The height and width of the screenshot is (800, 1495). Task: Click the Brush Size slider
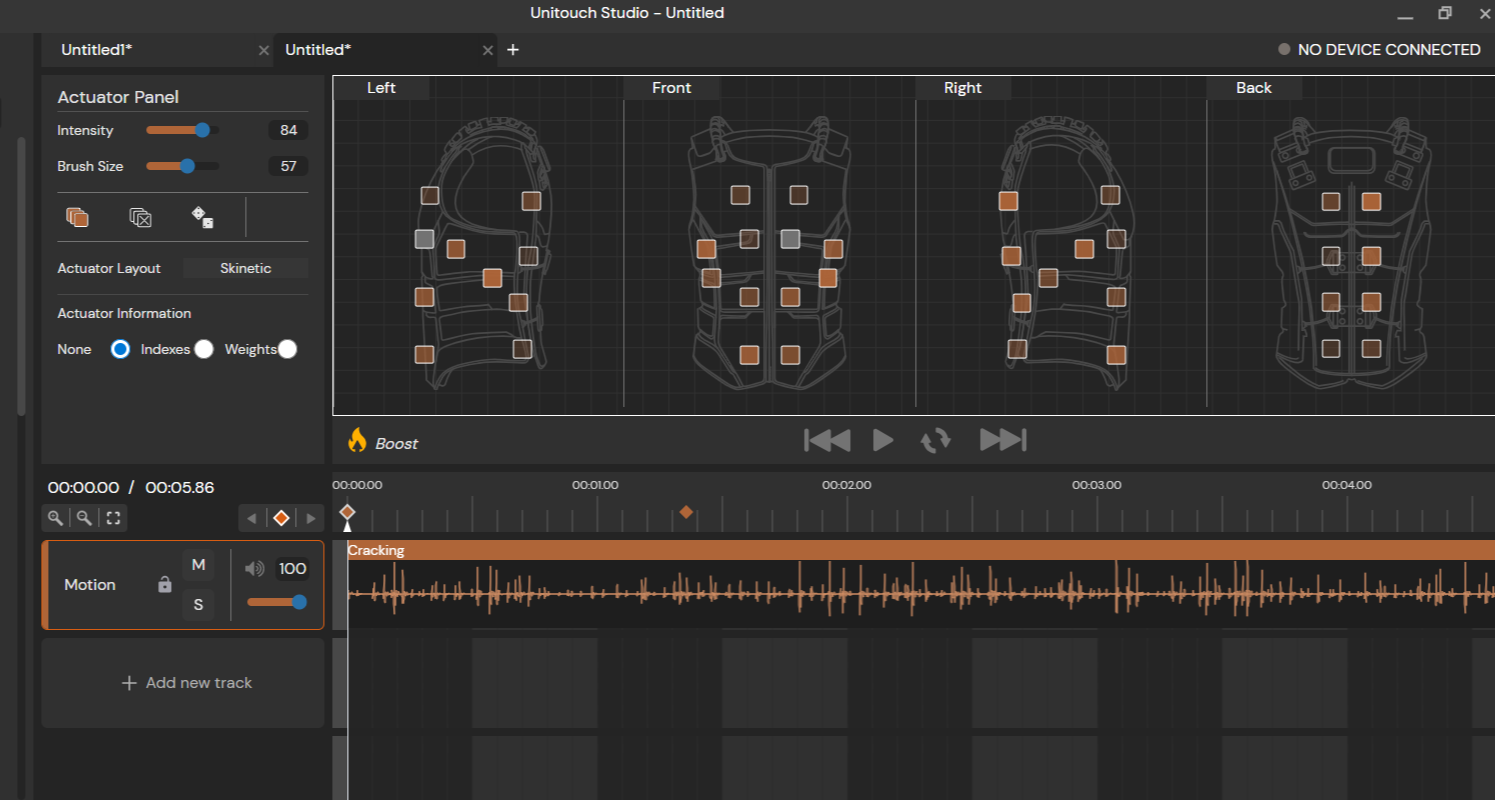(x=182, y=166)
